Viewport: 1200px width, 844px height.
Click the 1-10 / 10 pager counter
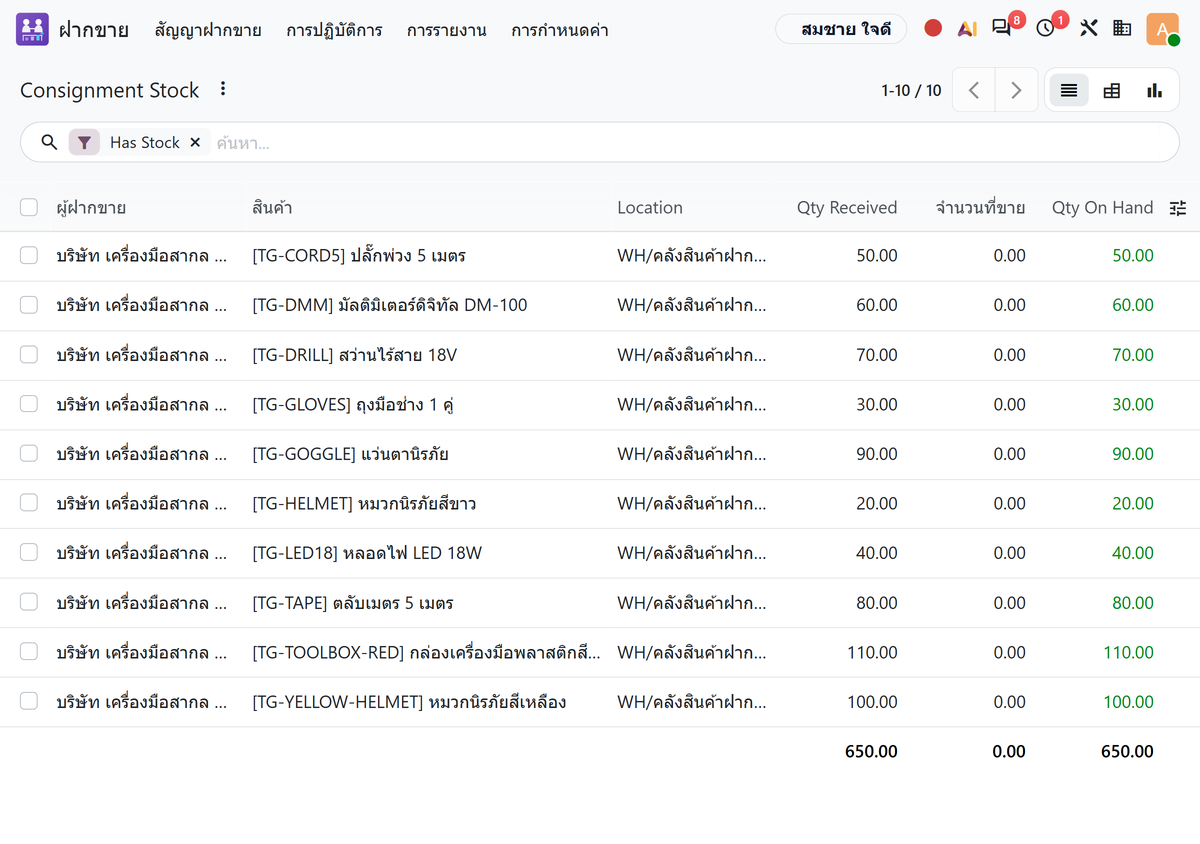coord(911,90)
